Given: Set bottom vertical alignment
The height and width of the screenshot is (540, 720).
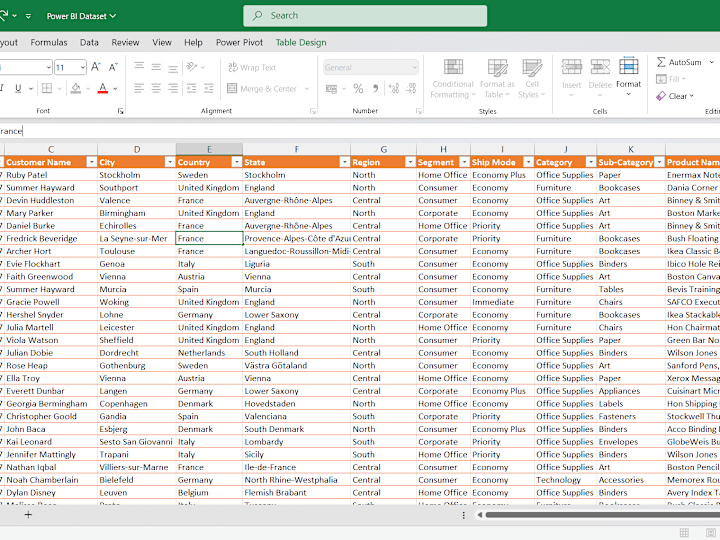Looking at the screenshot, I should click(x=173, y=67).
